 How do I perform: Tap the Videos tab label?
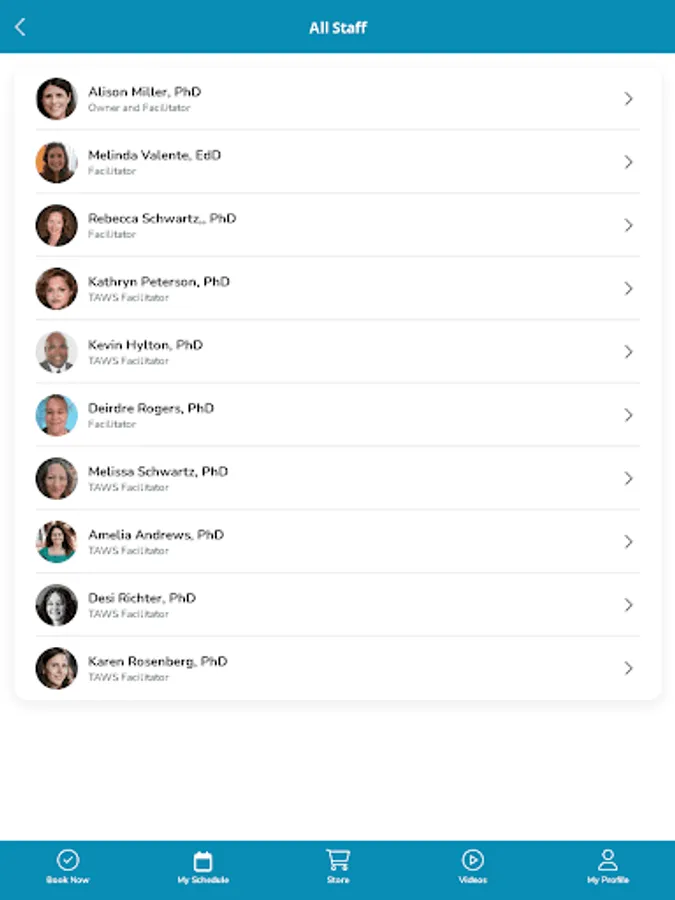tap(472, 880)
